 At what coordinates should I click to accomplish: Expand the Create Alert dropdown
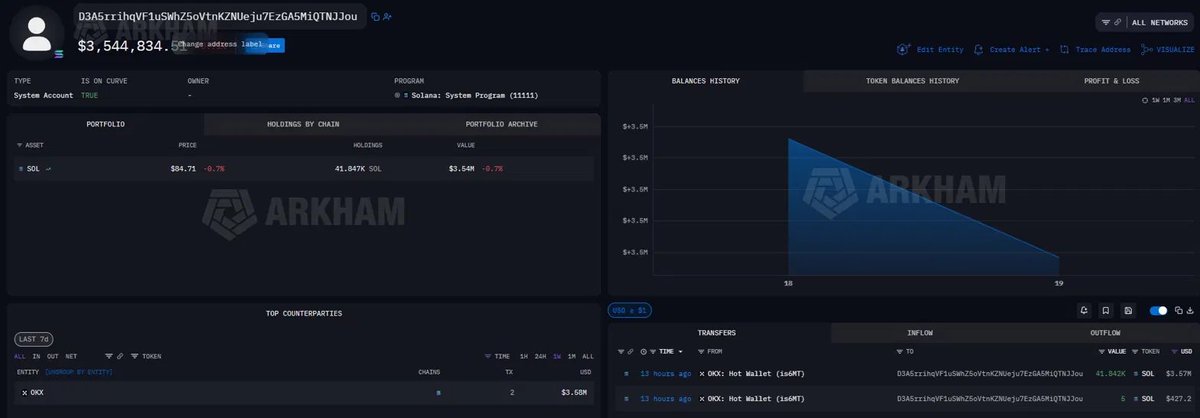1047,49
